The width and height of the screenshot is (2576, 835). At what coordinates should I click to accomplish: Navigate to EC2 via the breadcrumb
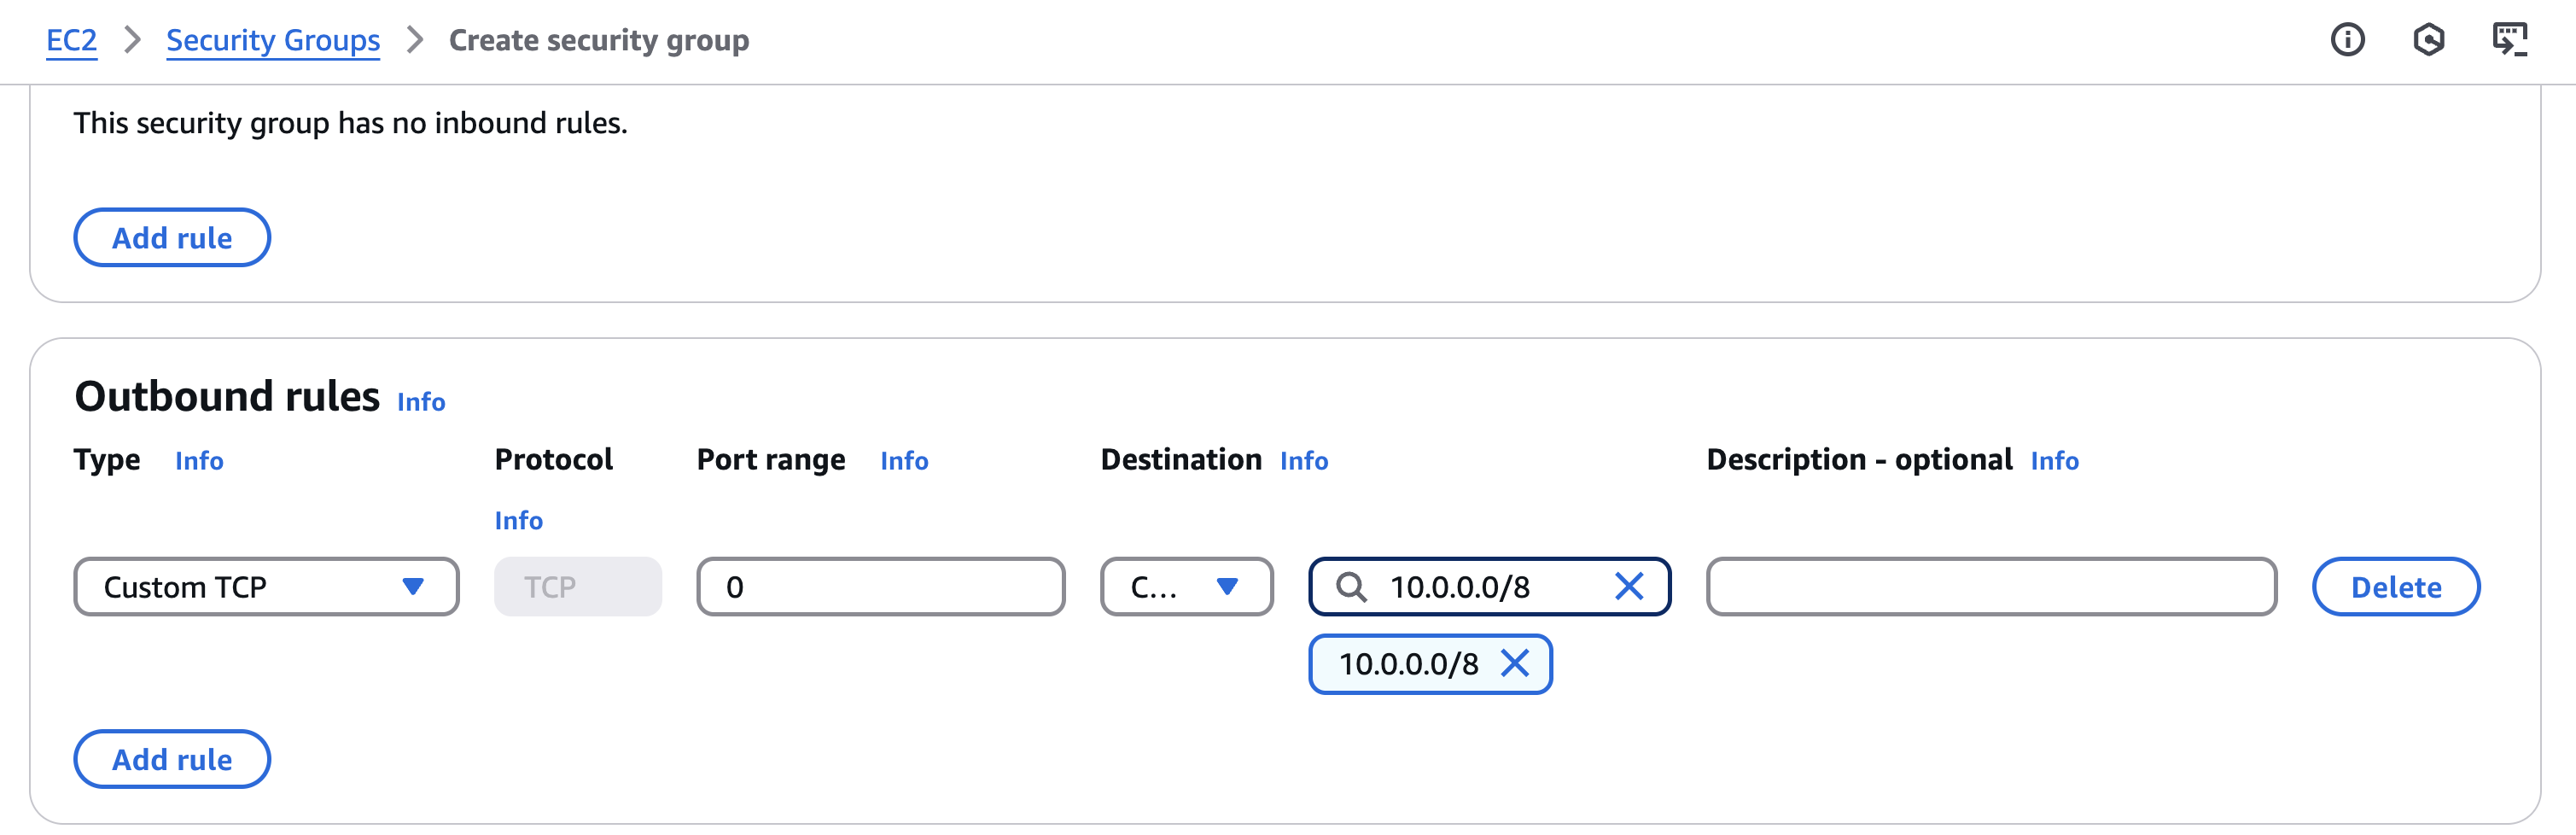(71, 40)
